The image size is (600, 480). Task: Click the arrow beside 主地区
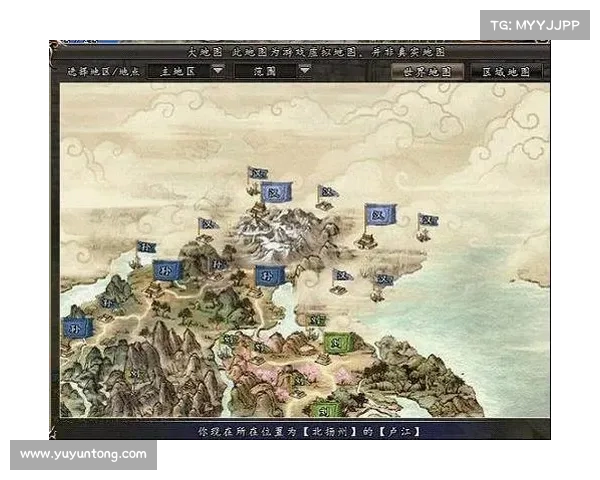coord(218,70)
